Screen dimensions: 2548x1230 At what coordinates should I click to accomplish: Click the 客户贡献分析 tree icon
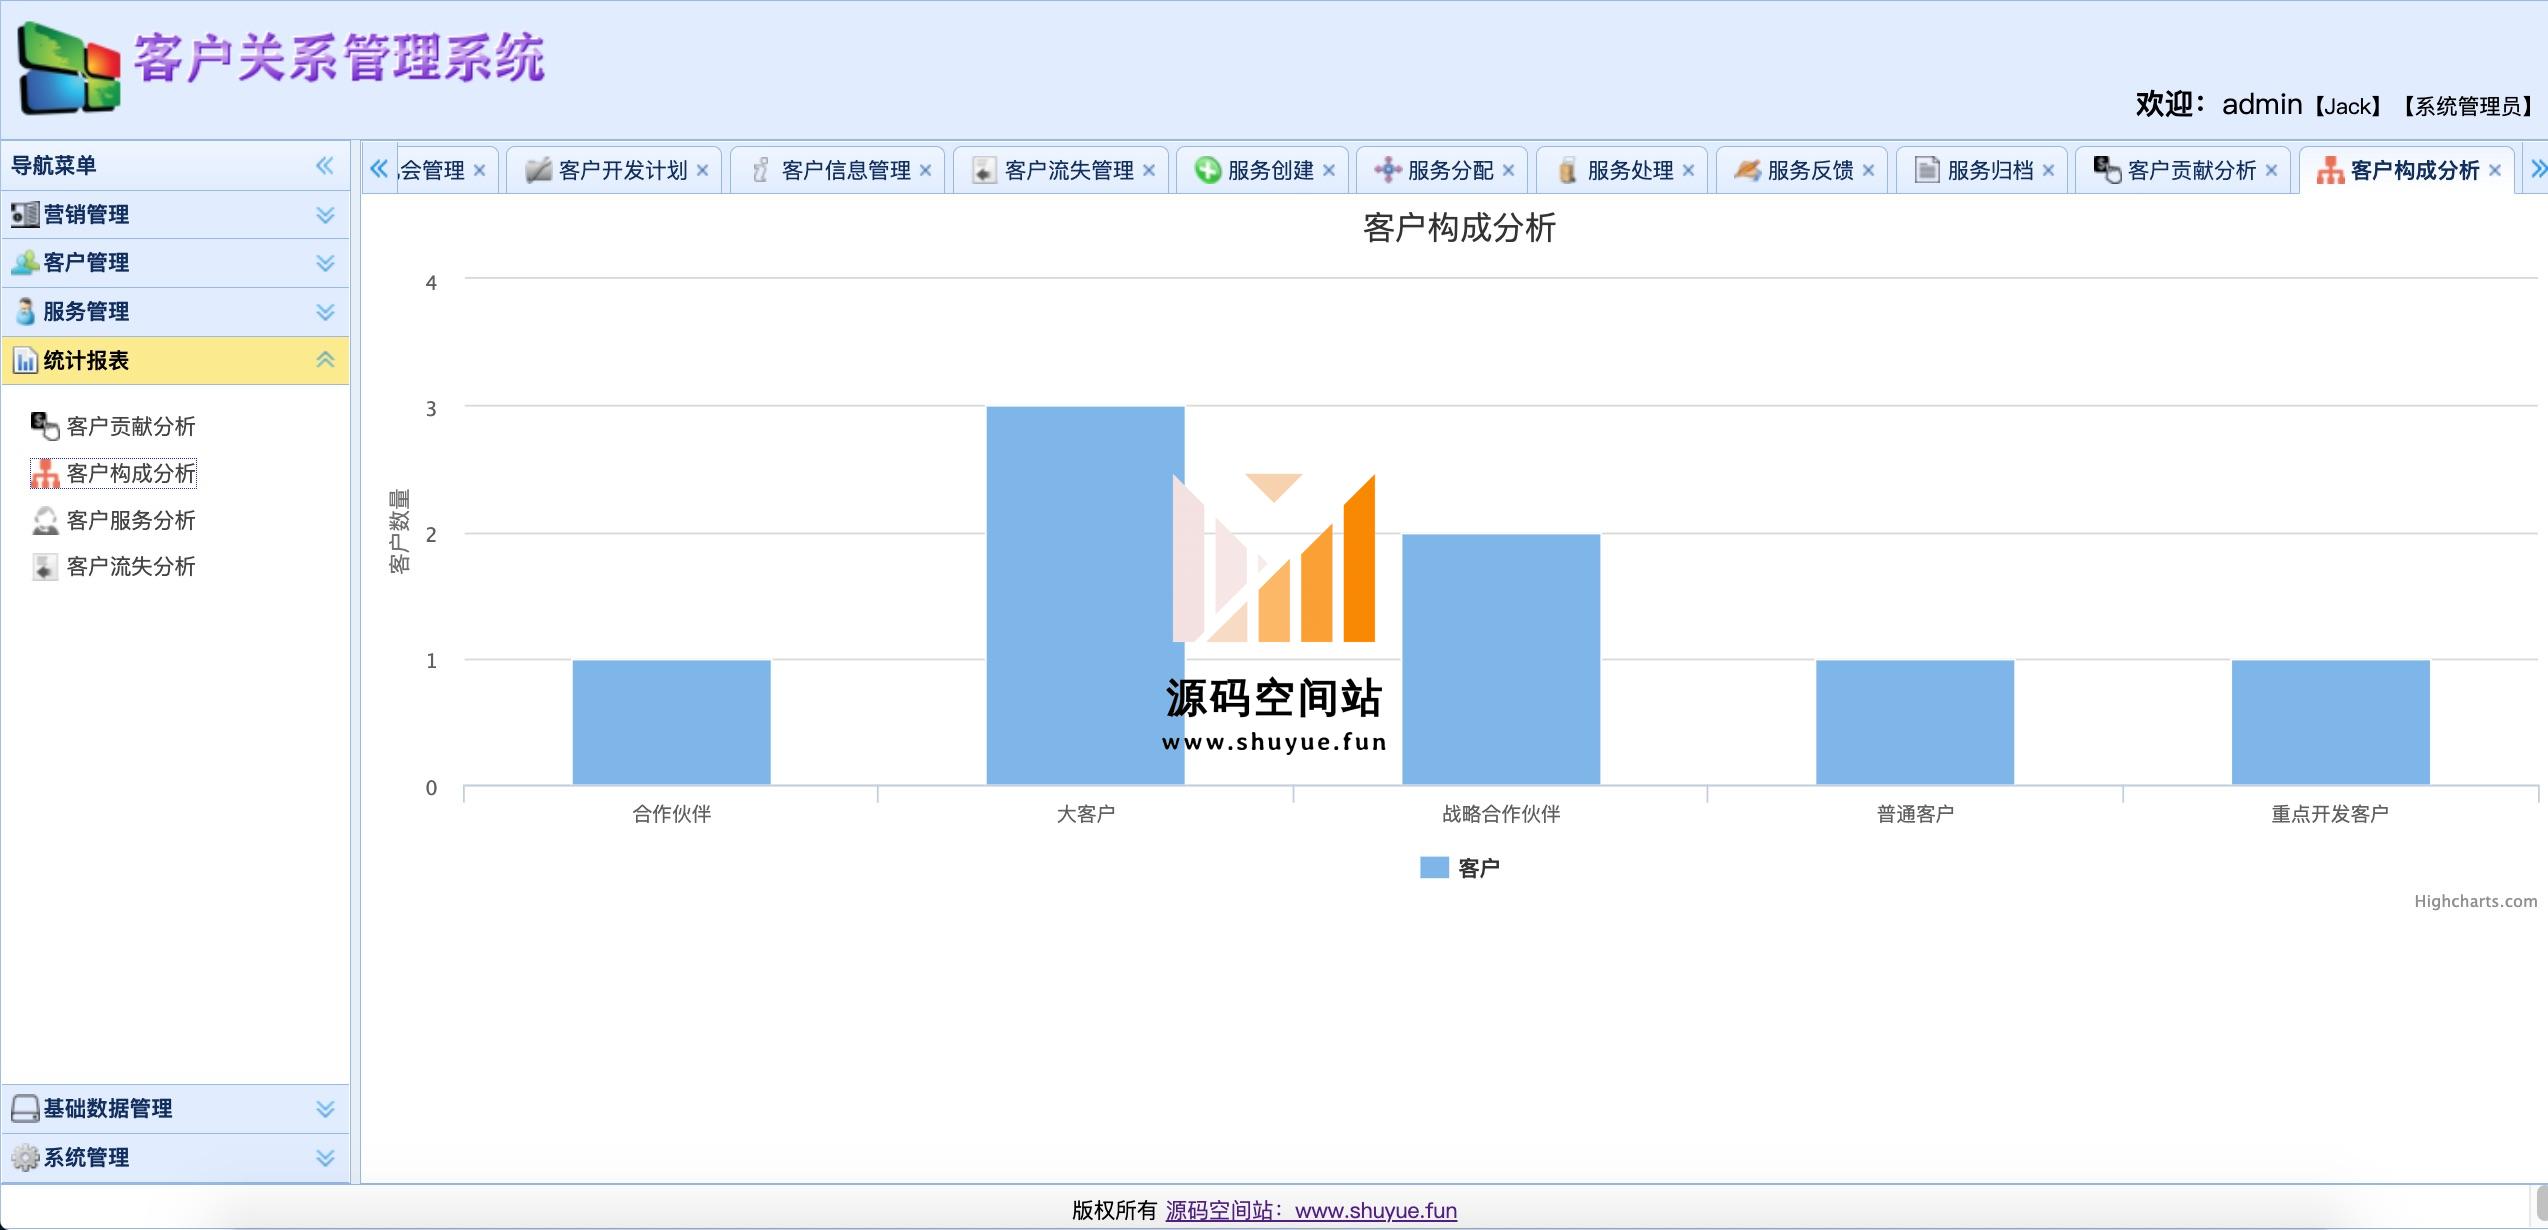[45, 426]
